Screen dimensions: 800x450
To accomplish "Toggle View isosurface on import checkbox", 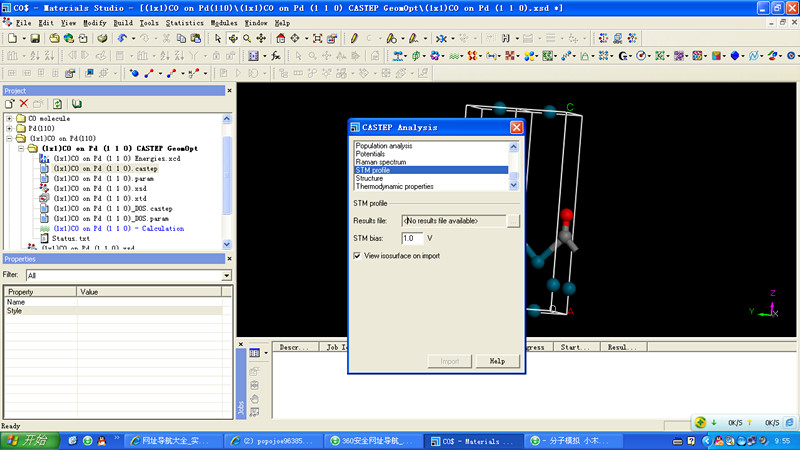I will pos(358,256).
